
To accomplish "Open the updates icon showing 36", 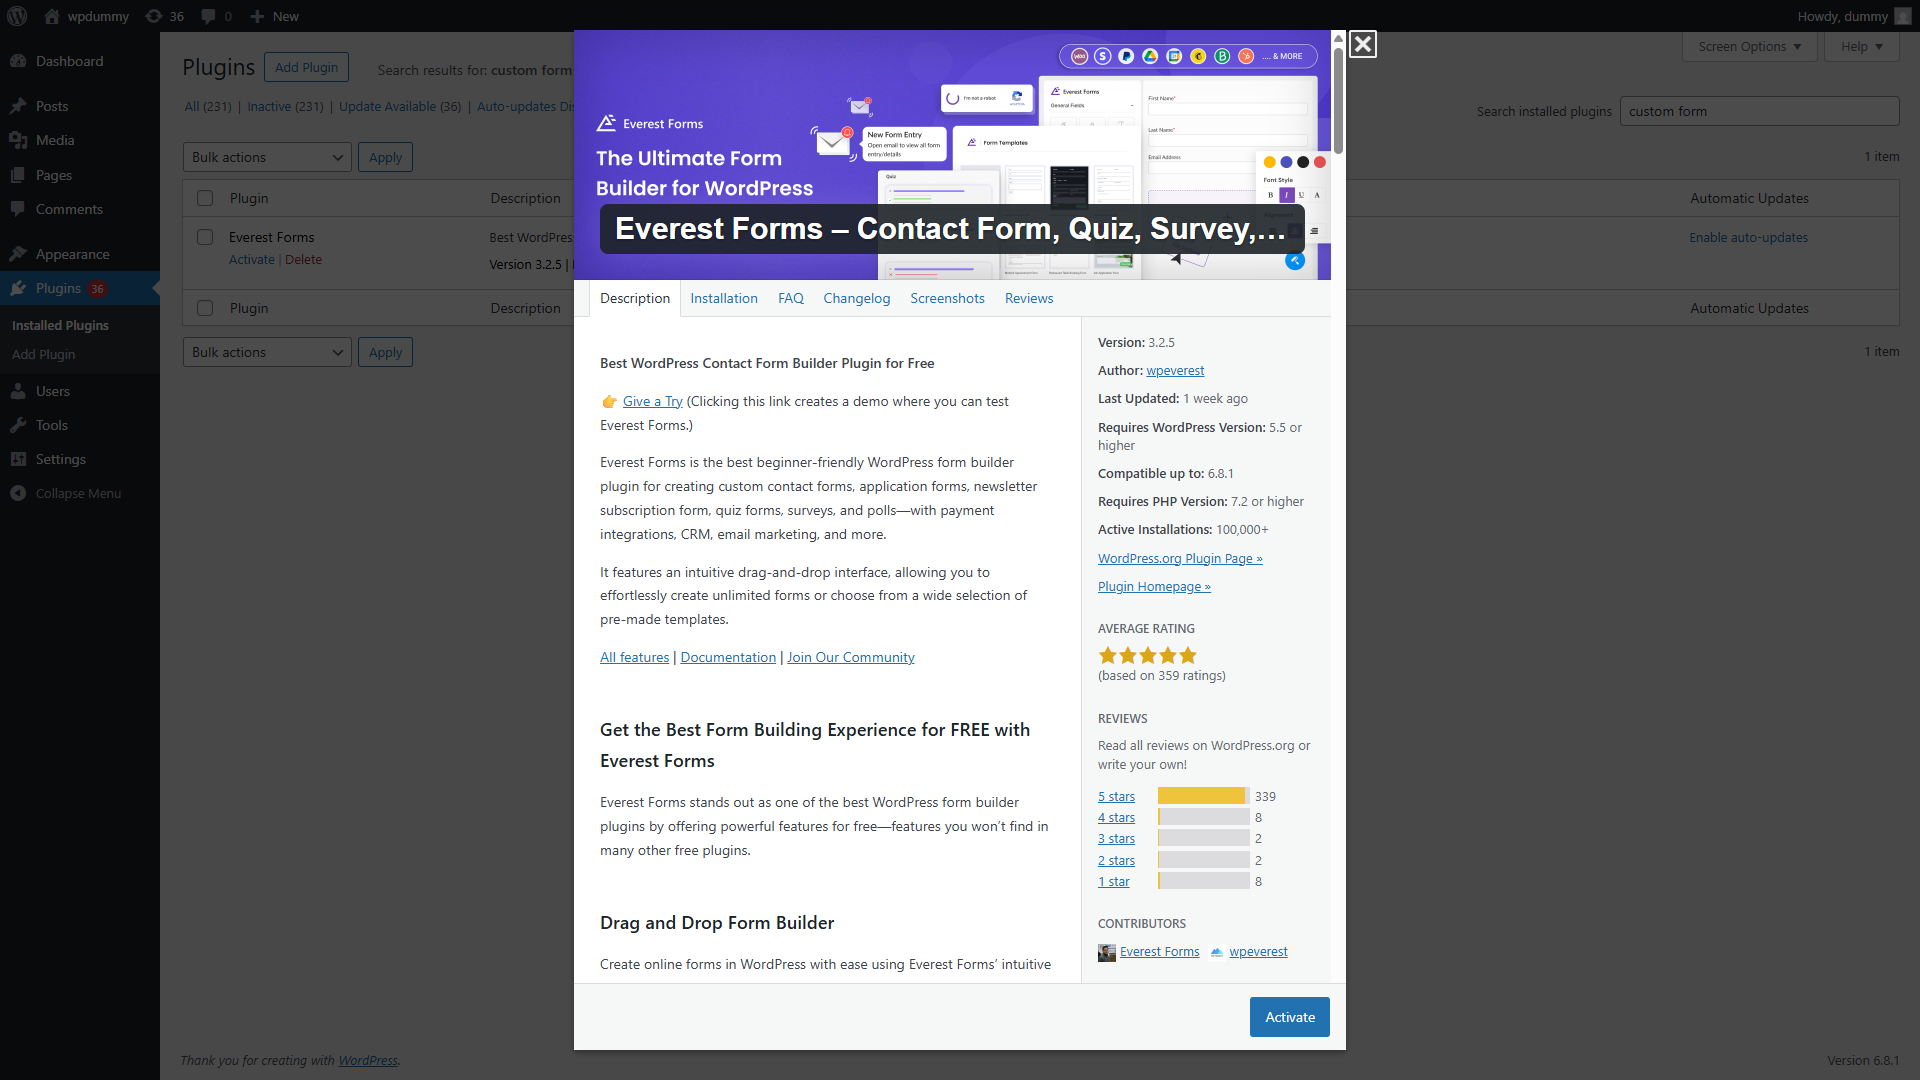I will (x=153, y=16).
